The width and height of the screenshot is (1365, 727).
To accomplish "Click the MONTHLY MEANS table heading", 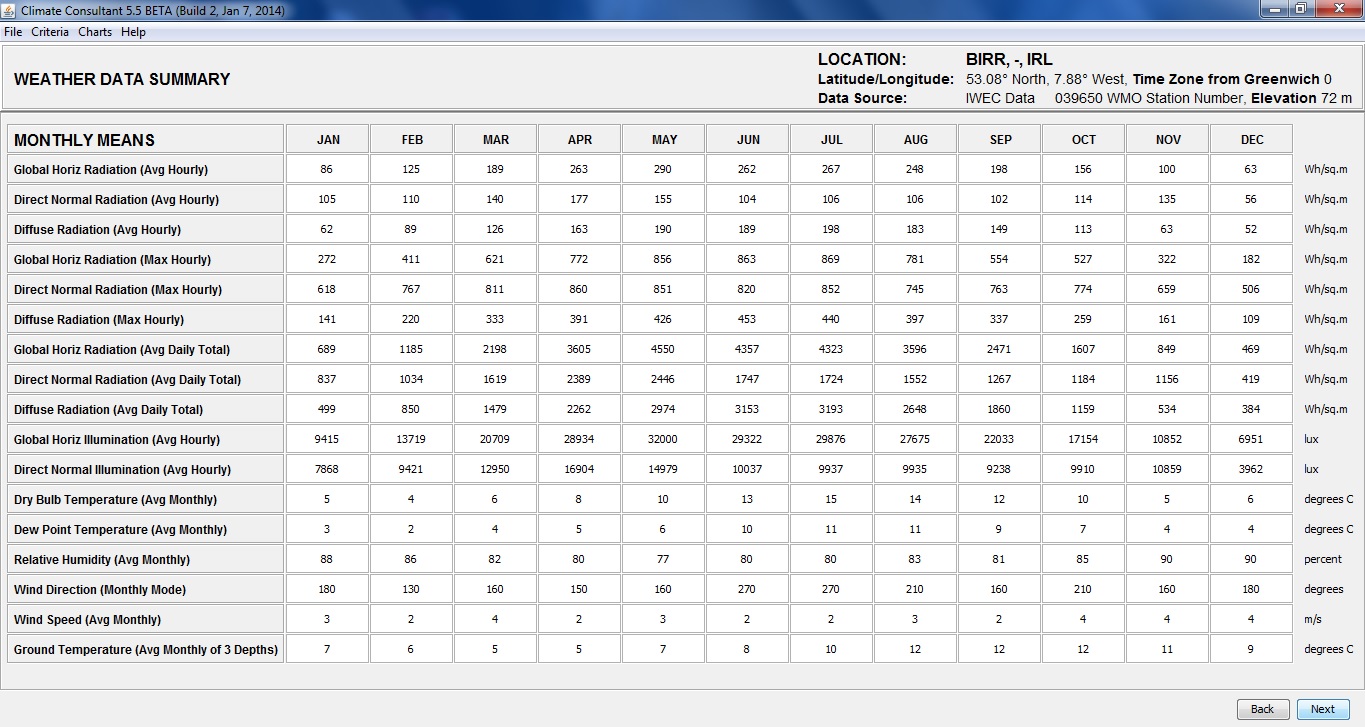I will (x=84, y=140).
